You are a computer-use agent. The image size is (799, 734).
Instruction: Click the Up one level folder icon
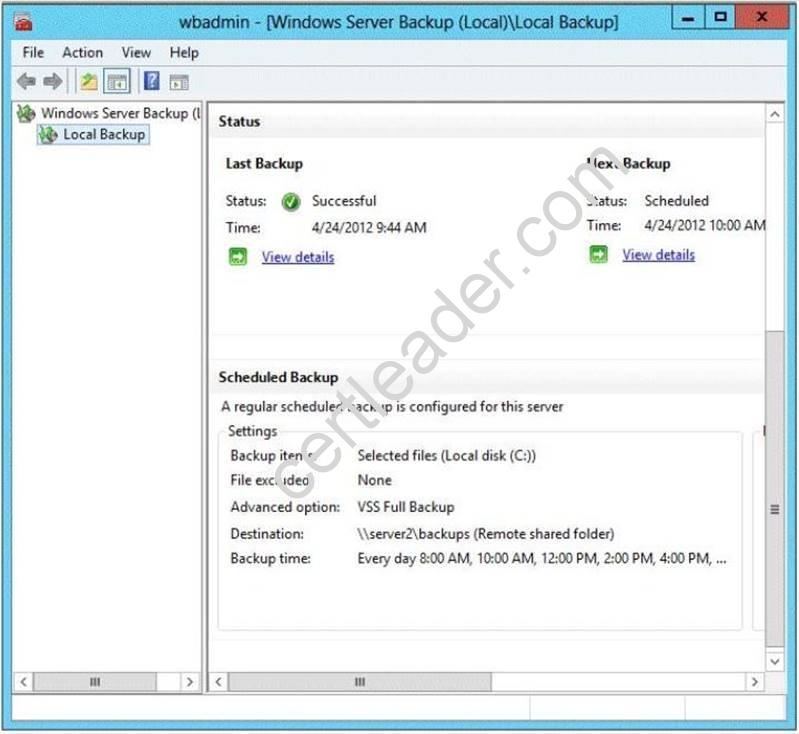click(x=89, y=82)
